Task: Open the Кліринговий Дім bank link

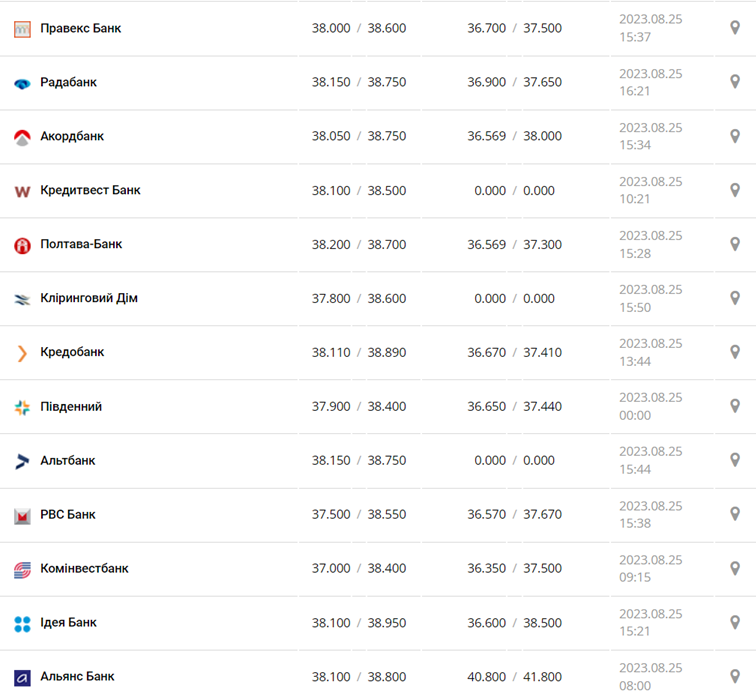Action: (x=89, y=298)
